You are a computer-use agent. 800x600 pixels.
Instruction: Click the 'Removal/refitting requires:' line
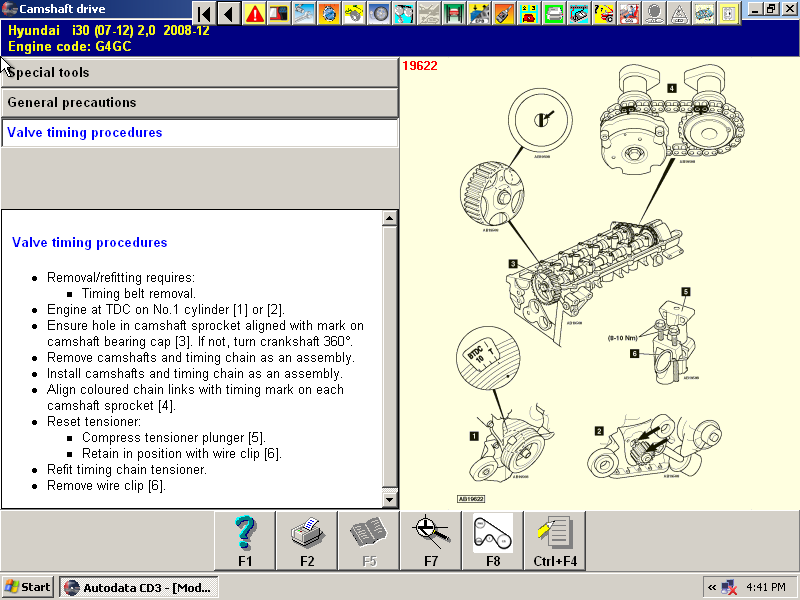tap(121, 278)
